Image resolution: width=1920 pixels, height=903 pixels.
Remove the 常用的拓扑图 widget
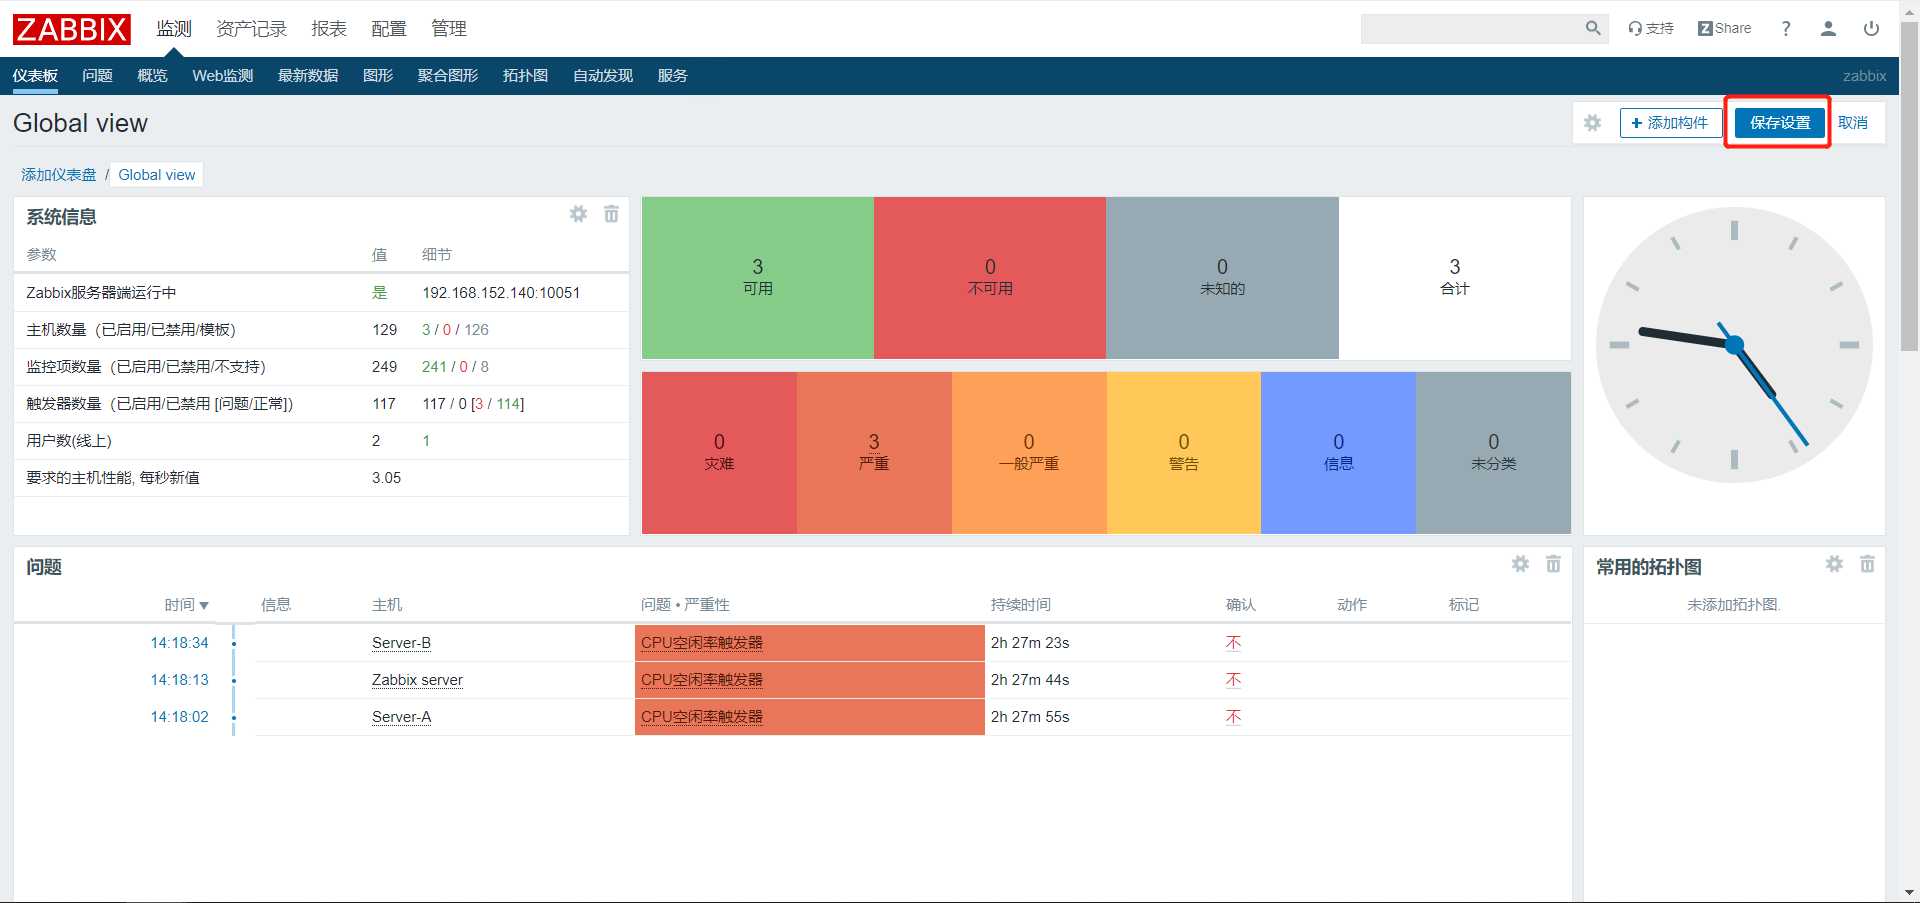click(1867, 564)
